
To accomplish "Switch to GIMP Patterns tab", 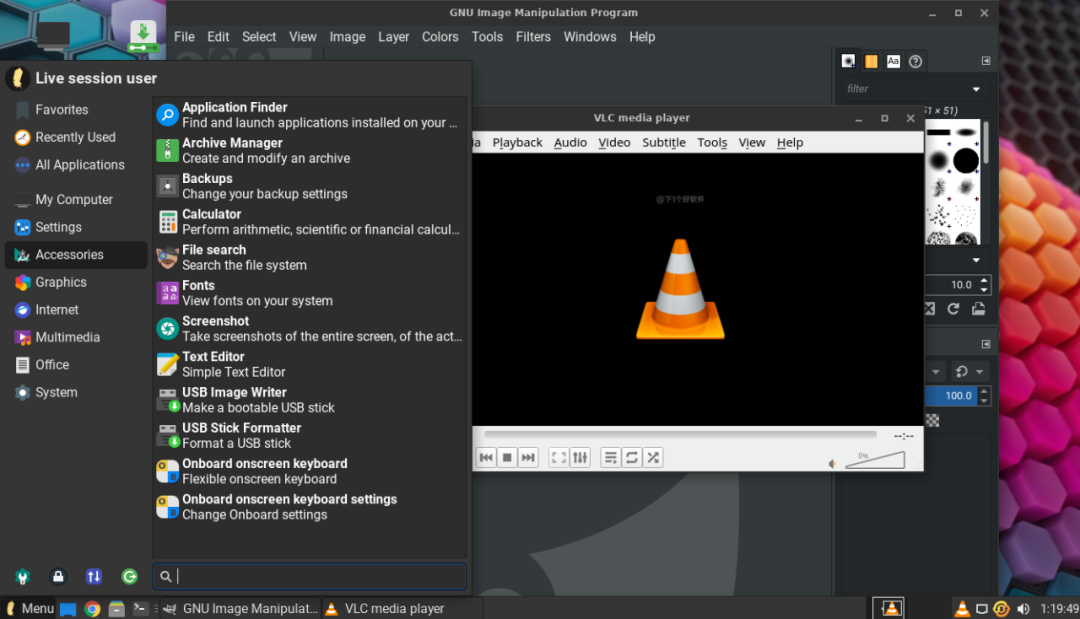I will click(x=871, y=61).
